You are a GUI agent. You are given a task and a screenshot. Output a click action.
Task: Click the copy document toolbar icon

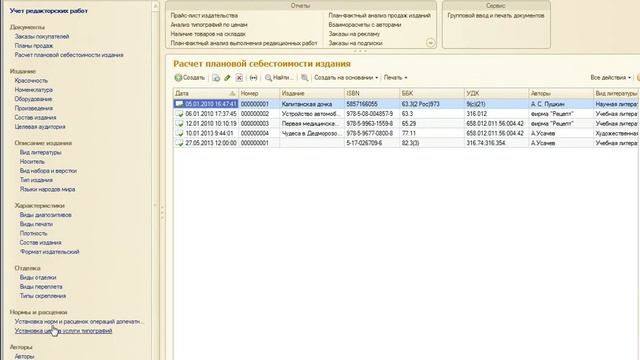216,78
